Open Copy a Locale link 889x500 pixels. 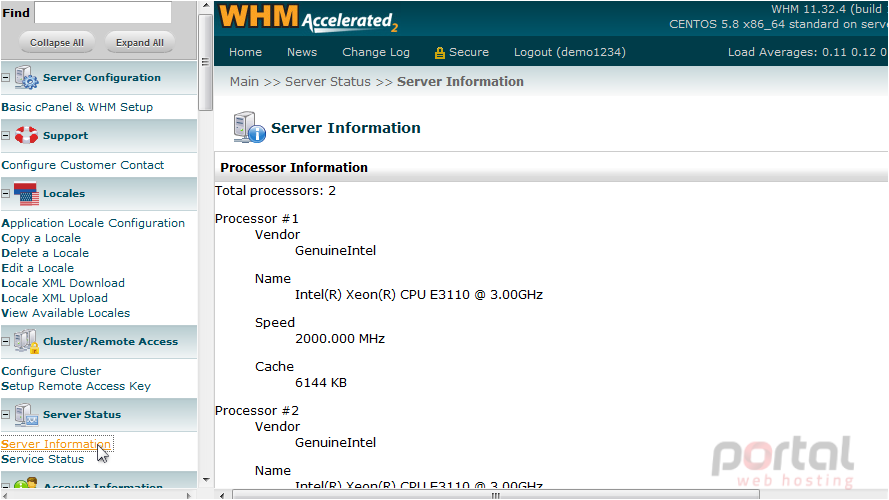tap(41, 238)
